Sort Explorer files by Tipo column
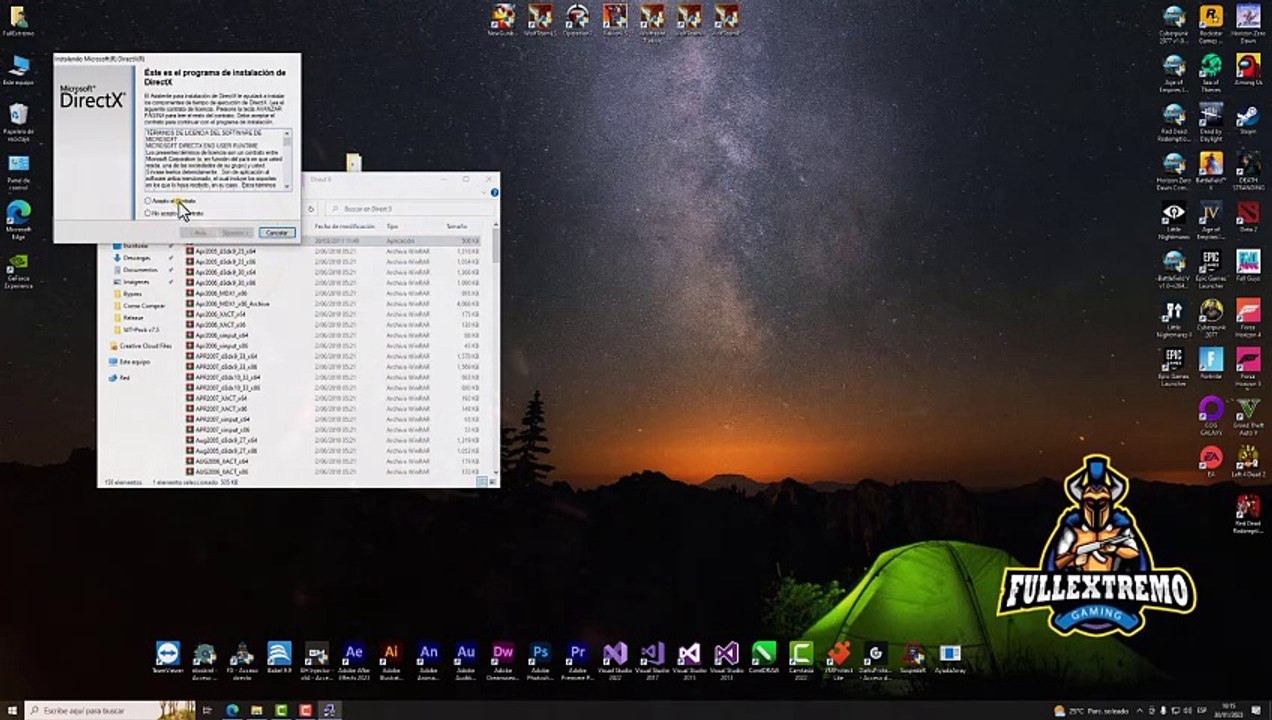 pos(393,227)
